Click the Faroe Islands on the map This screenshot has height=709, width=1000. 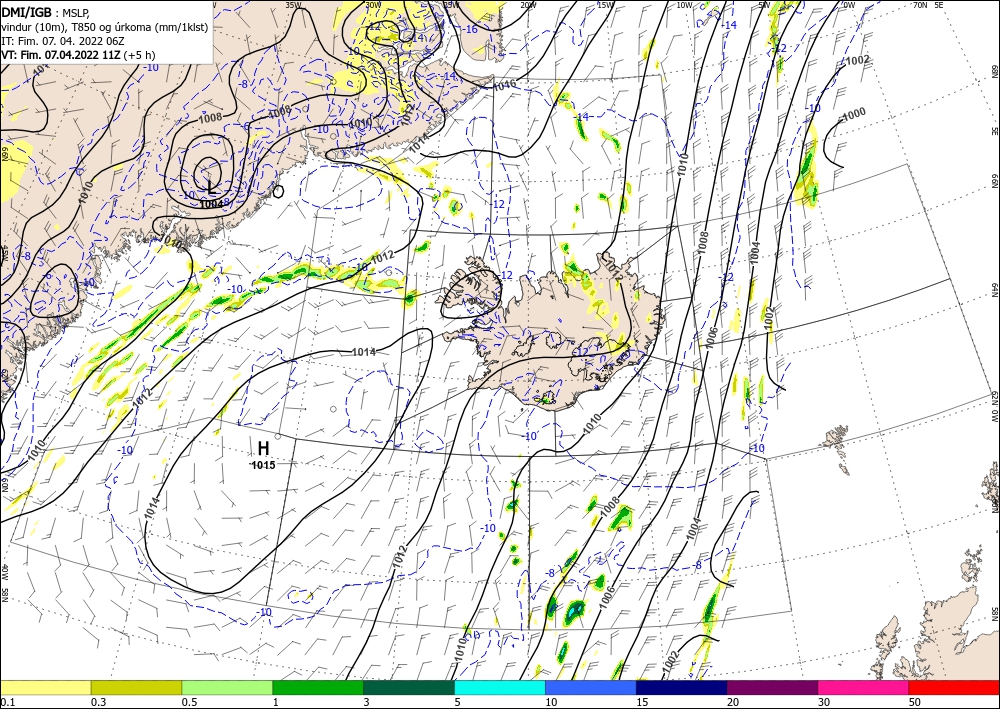tap(839, 444)
